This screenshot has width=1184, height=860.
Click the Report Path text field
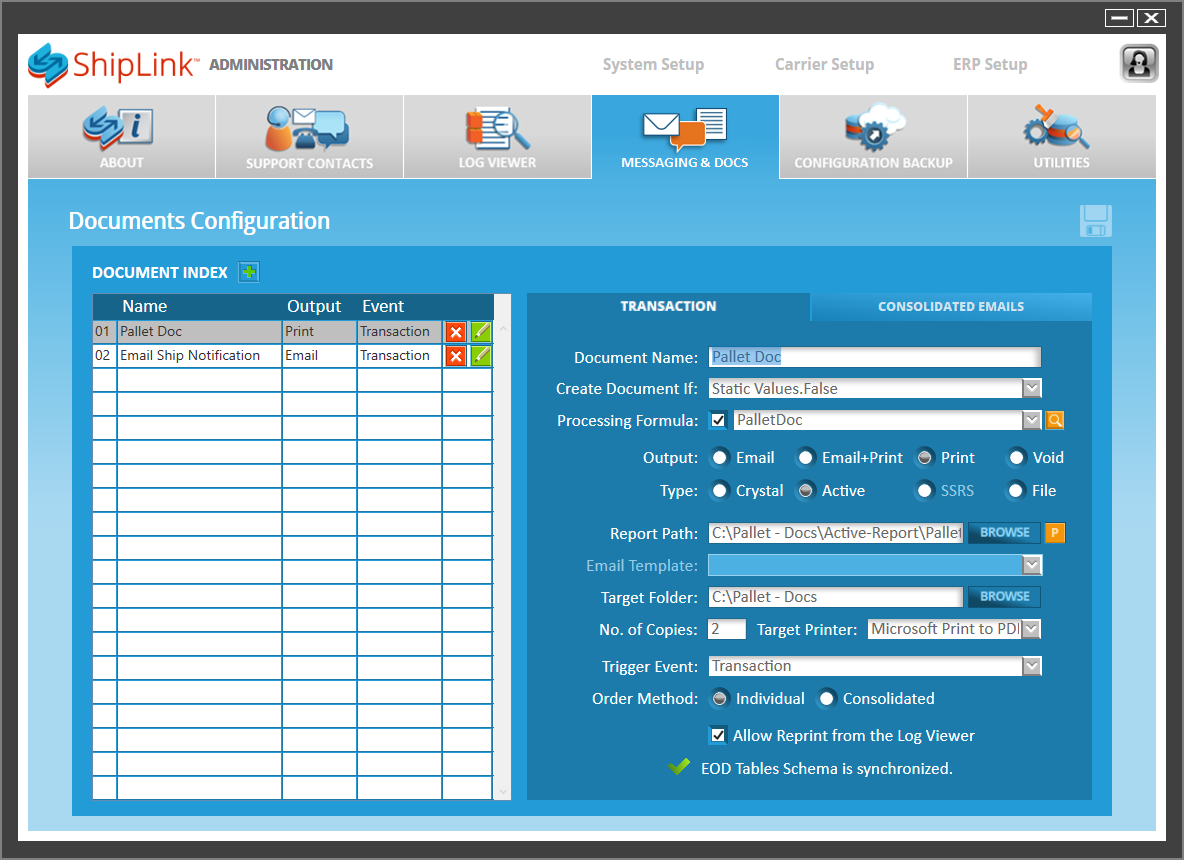pyautogui.click(x=836, y=533)
